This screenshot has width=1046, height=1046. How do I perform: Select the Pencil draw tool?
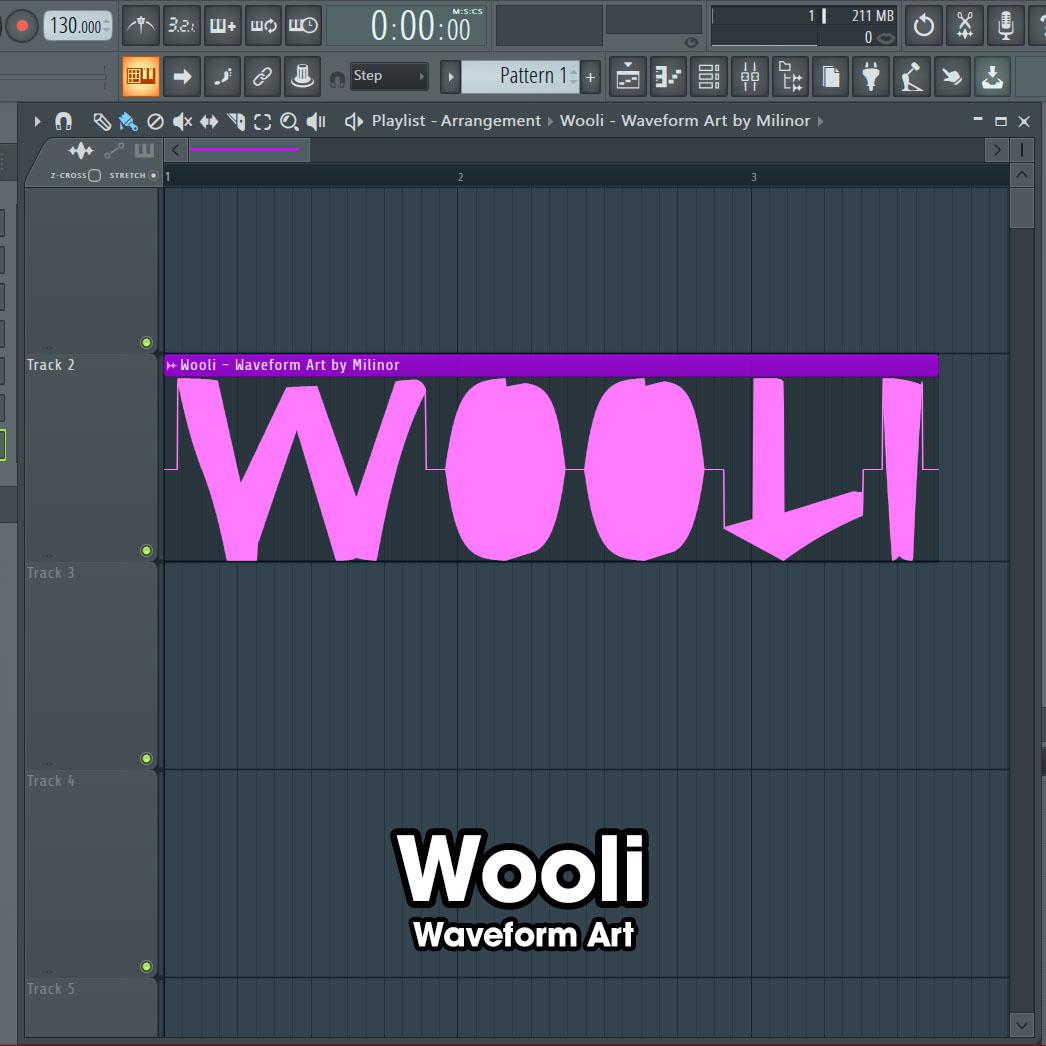coord(99,121)
